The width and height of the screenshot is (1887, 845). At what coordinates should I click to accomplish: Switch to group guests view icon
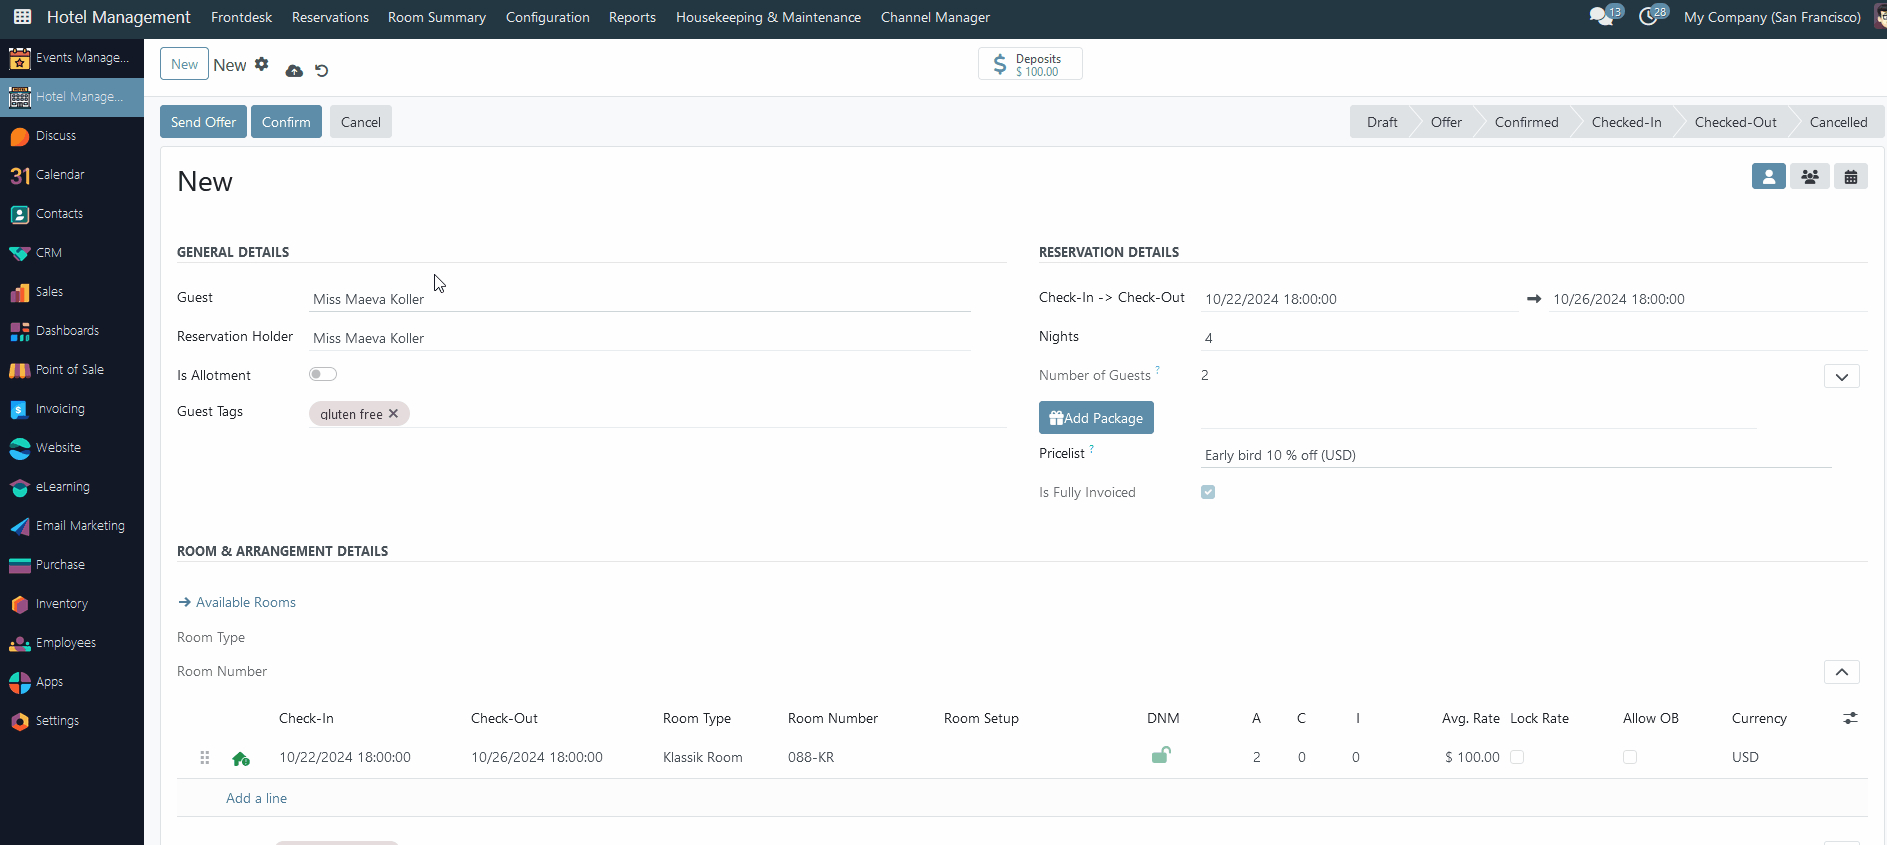point(1810,176)
